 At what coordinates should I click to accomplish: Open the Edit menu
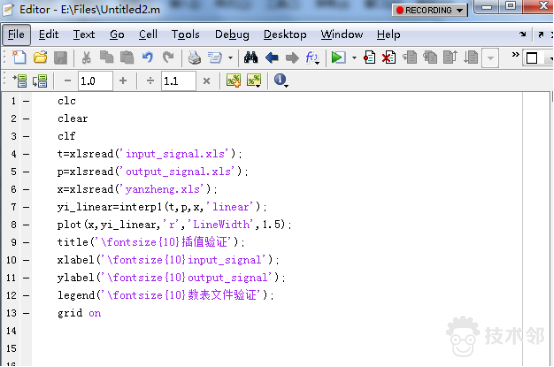(x=49, y=35)
